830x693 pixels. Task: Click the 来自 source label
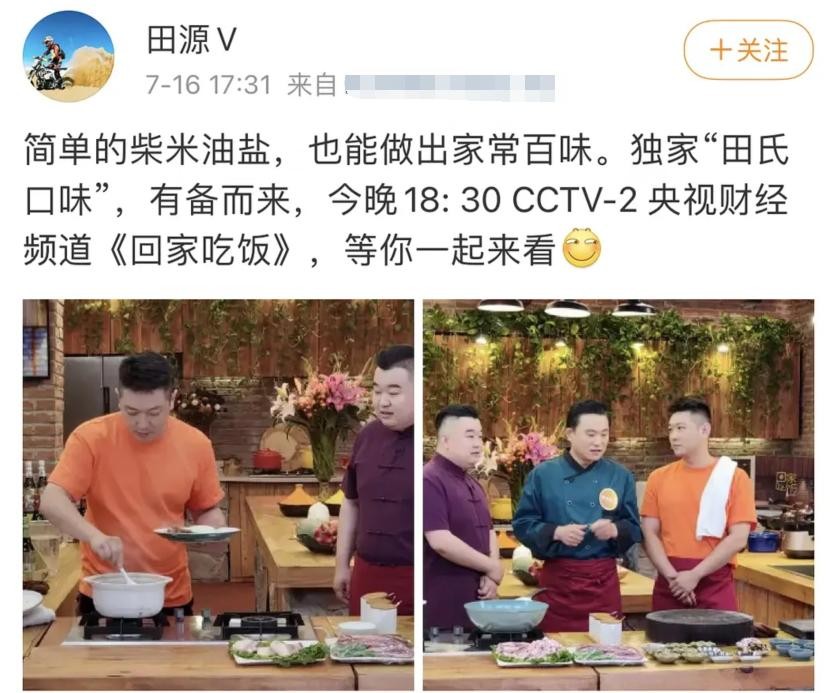pos(312,85)
